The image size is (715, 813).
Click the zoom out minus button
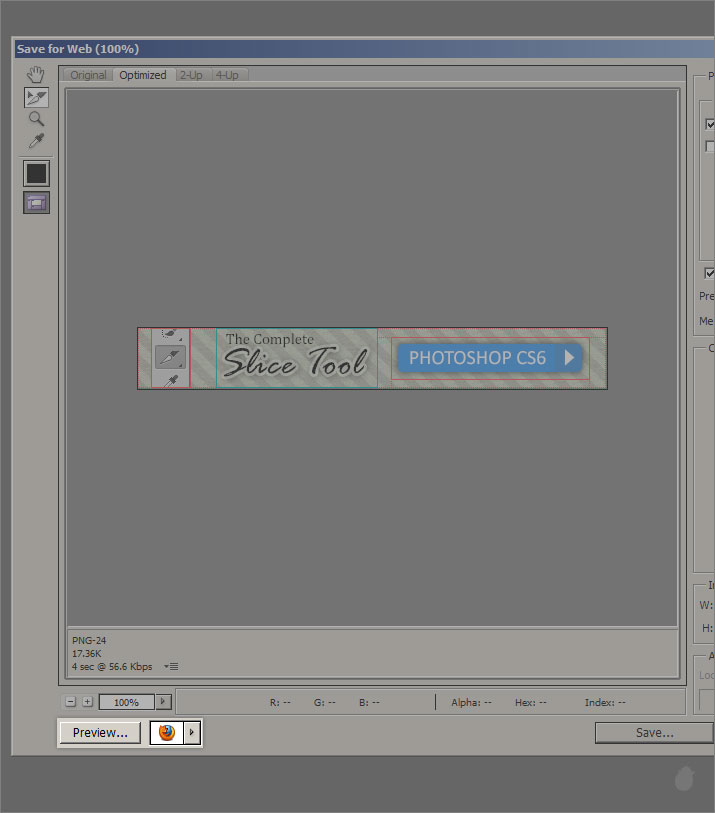[x=70, y=702]
